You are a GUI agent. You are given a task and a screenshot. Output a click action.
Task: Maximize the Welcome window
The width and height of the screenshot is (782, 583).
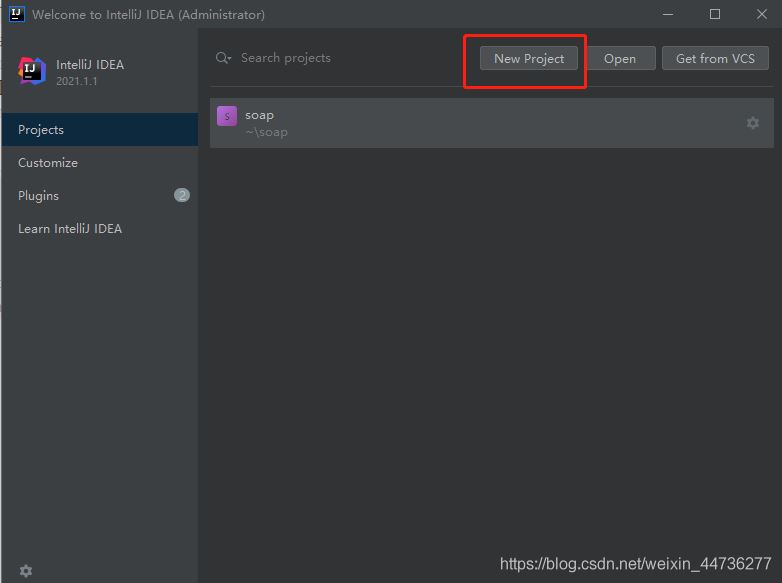715,14
